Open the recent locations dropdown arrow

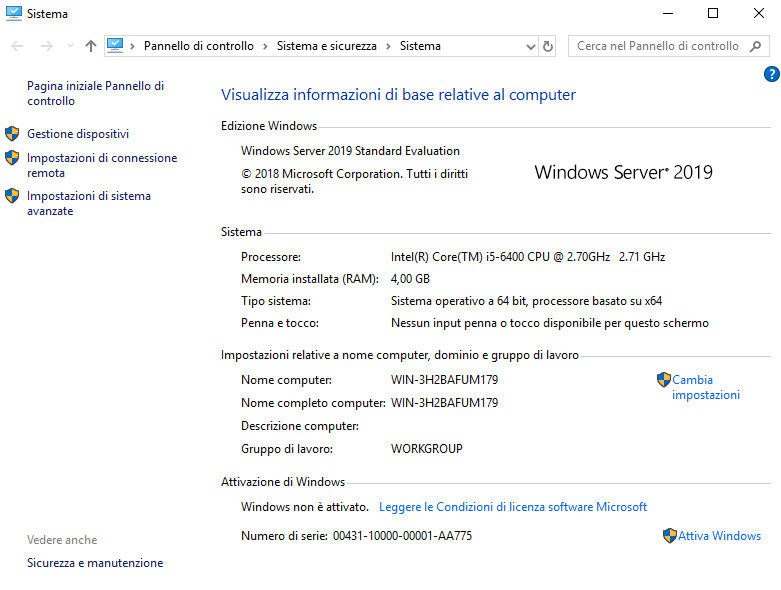pyautogui.click(x=70, y=46)
